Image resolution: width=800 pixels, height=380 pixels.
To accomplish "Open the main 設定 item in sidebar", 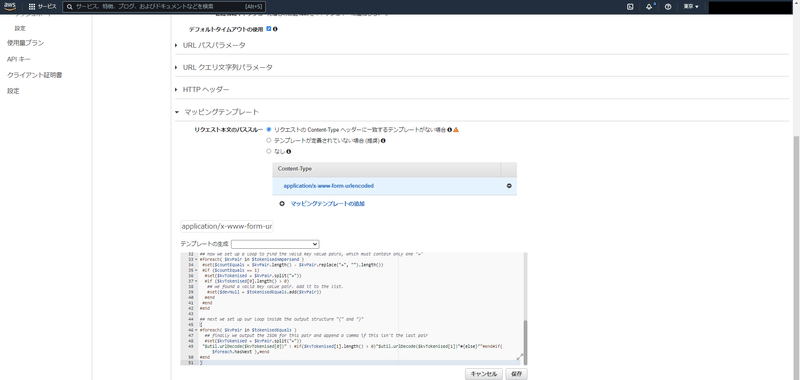I will pyautogui.click(x=13, y=91).
